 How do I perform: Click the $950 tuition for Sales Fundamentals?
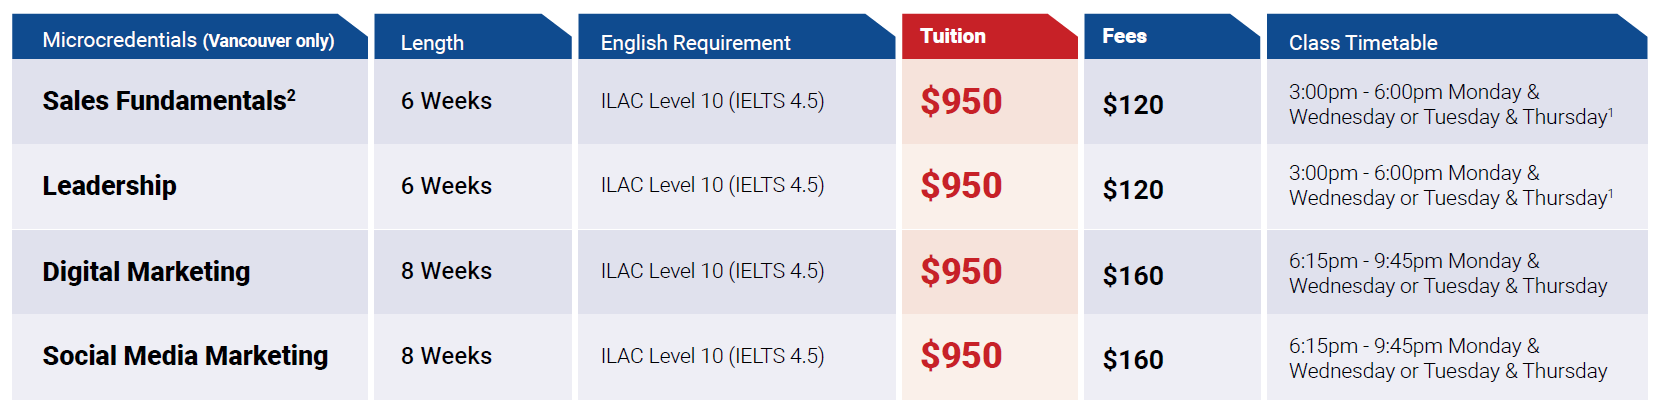961,102
